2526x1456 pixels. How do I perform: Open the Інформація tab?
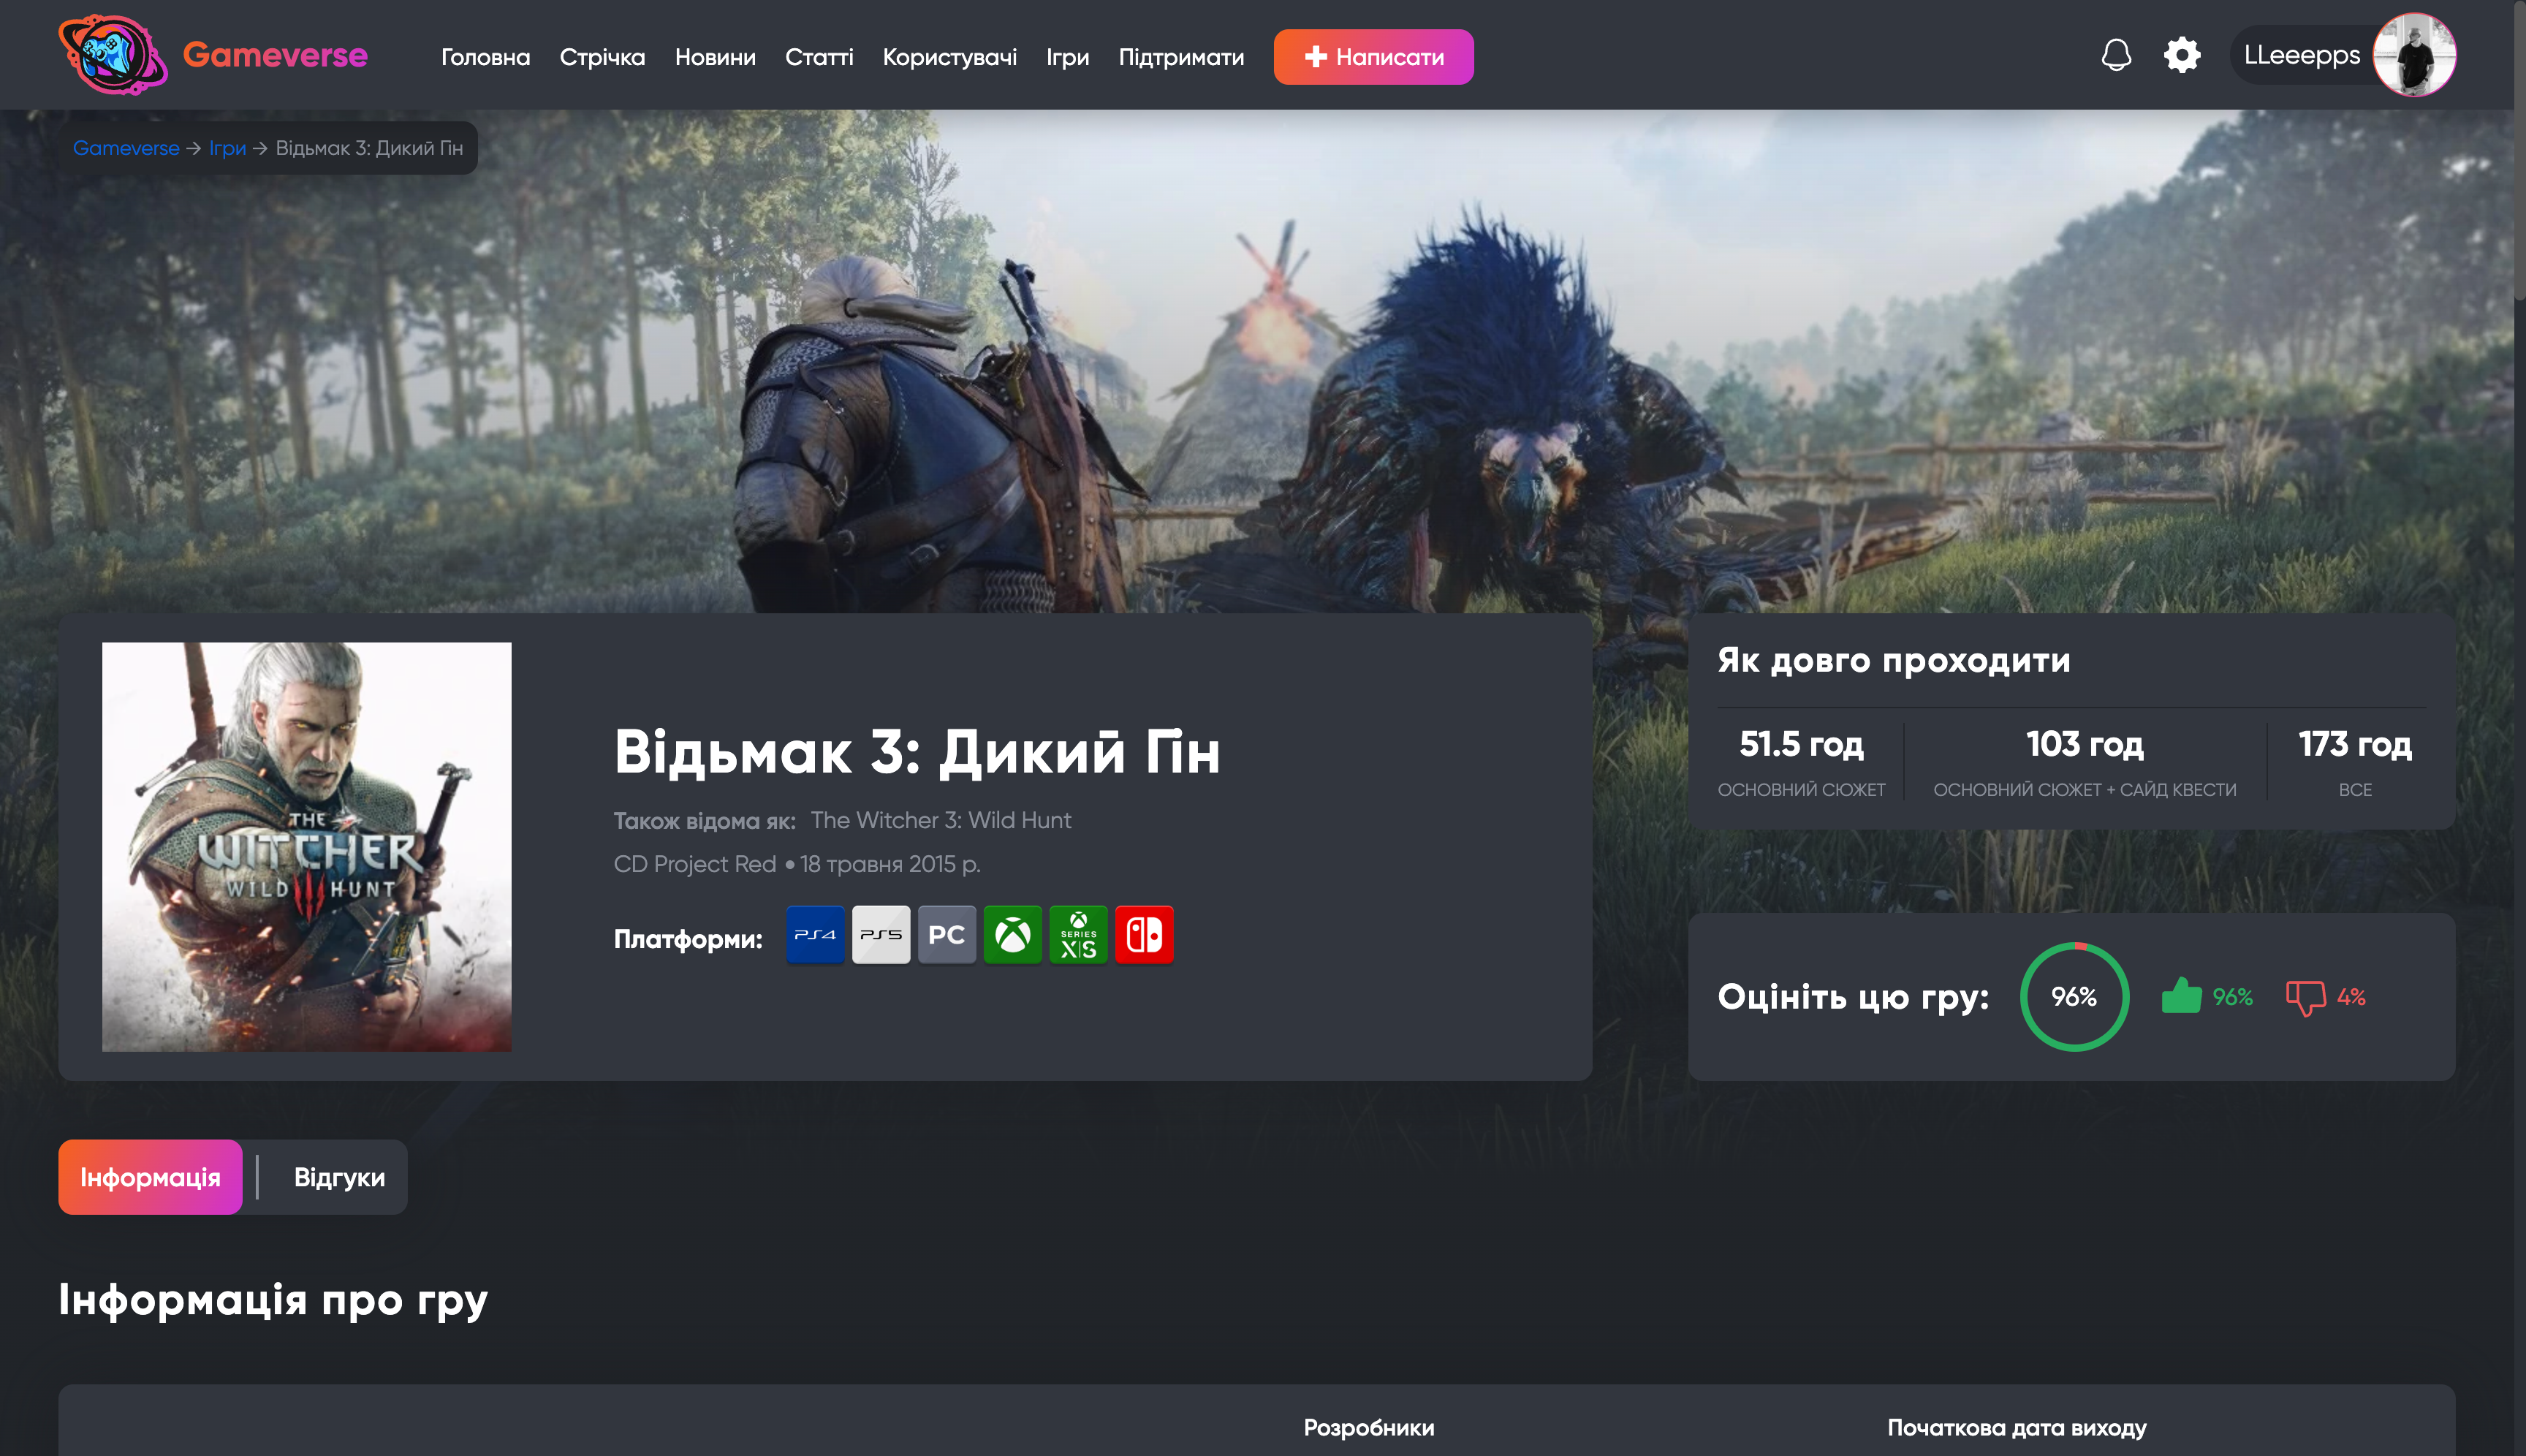click(x=151, y=1177)
